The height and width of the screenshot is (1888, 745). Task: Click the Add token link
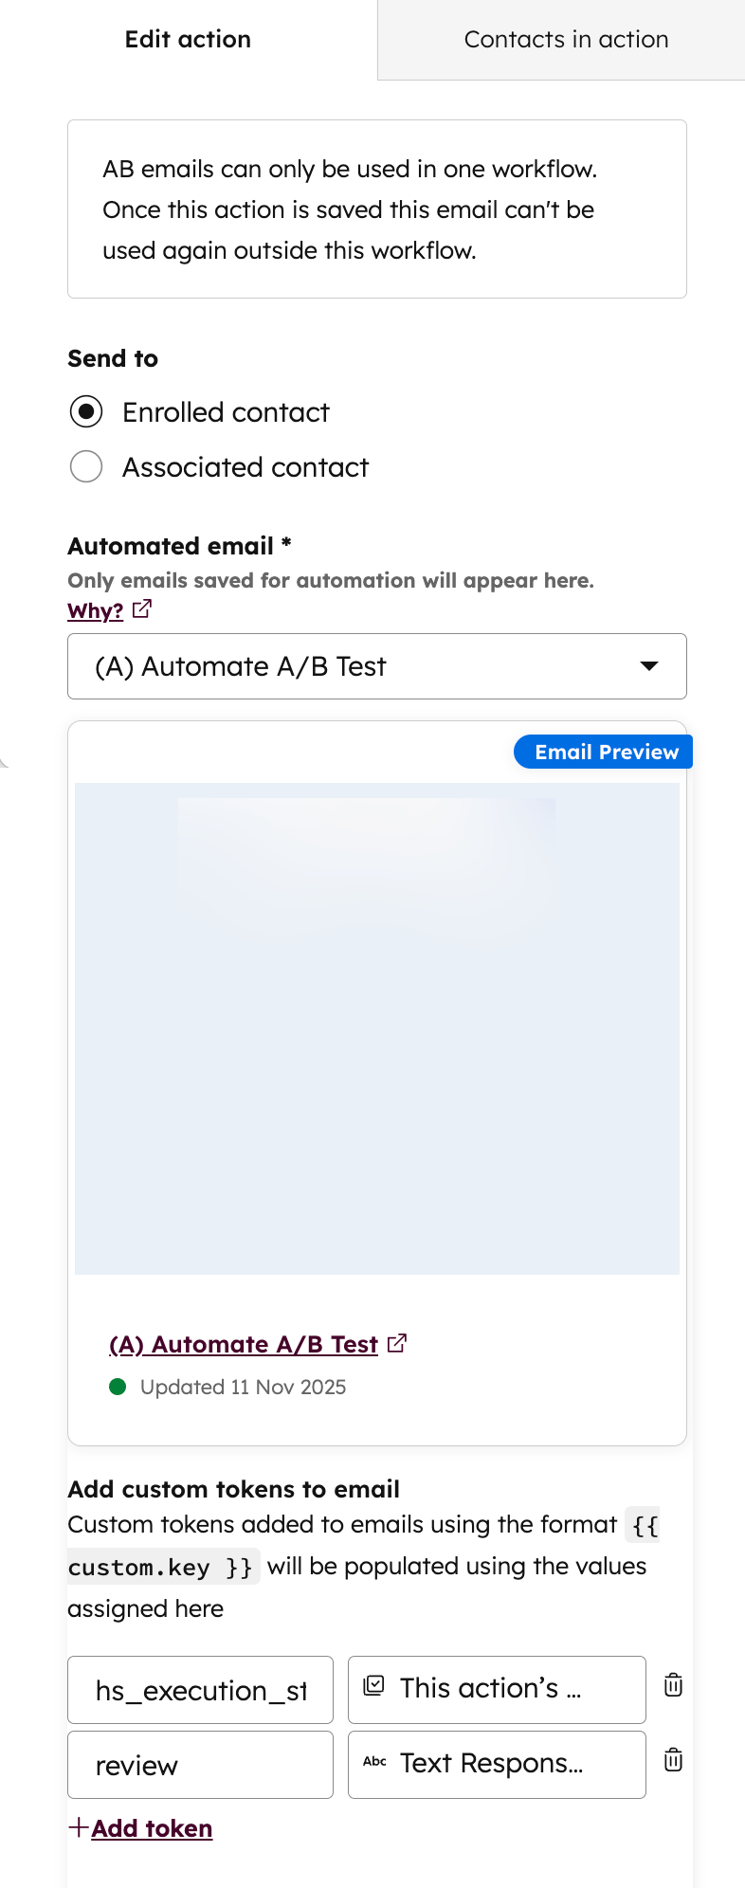[152, 1828]
